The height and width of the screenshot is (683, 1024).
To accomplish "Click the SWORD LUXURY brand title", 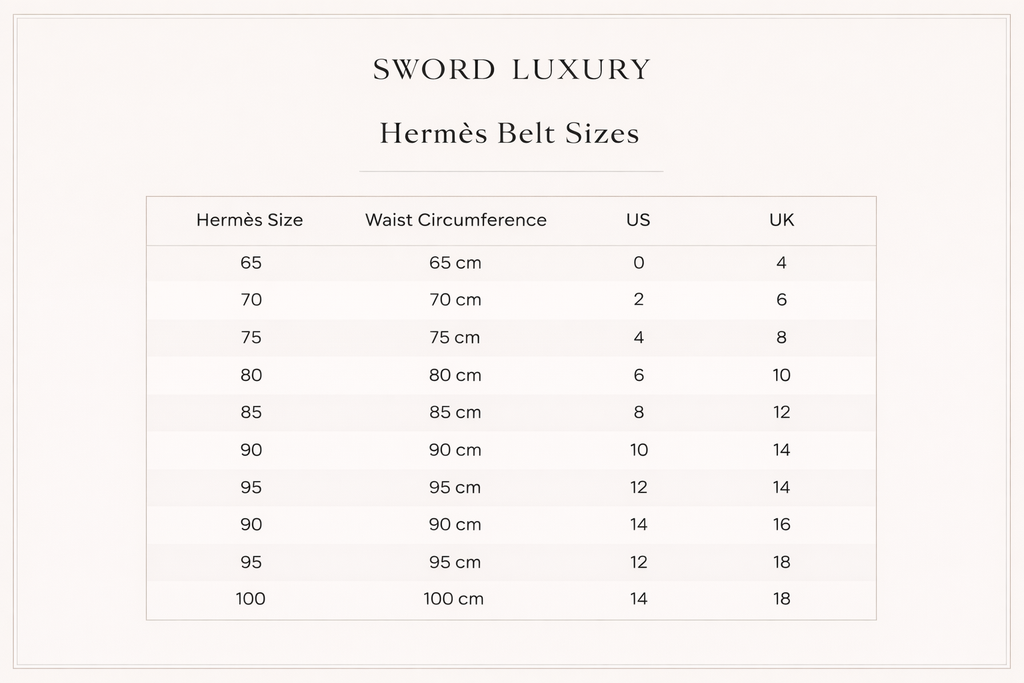I will (x=511, y=70).
